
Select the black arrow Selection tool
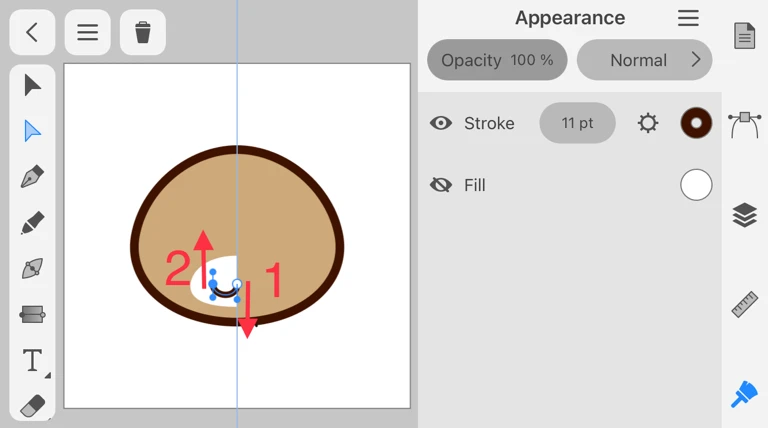click(x=32, y=85)
